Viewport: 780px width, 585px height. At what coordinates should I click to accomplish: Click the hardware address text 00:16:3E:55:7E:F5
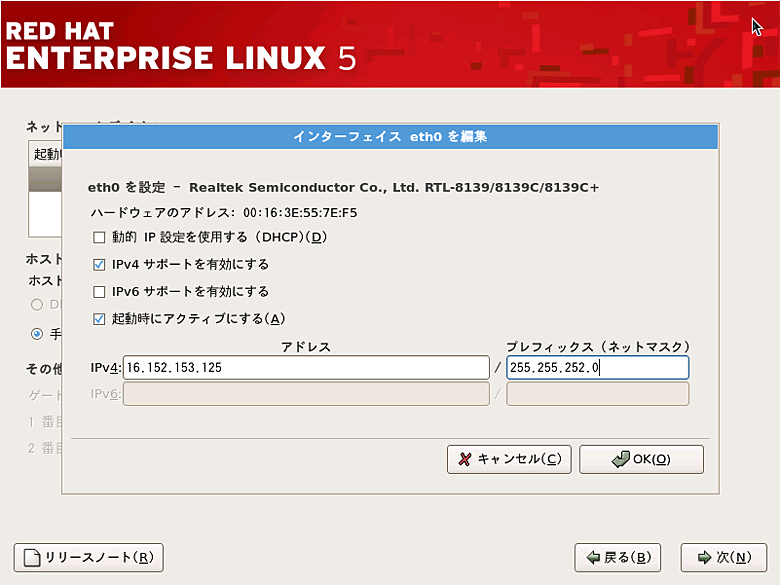pyautogui.click(x=298, y=213)
